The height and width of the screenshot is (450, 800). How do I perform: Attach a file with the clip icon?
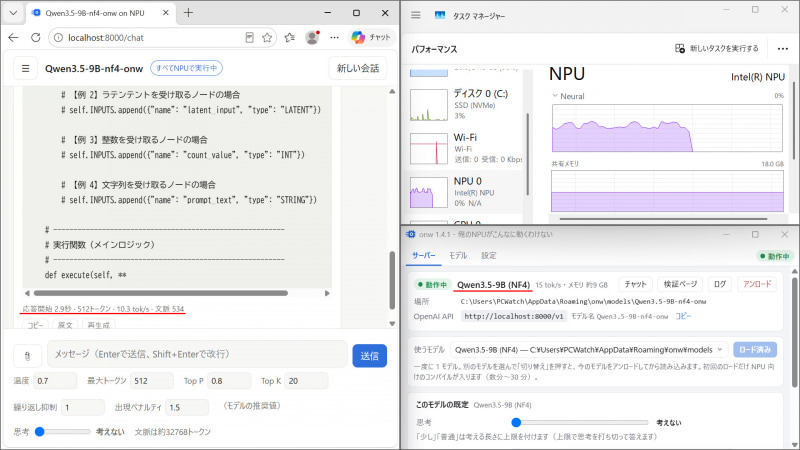tap(28, 356)
